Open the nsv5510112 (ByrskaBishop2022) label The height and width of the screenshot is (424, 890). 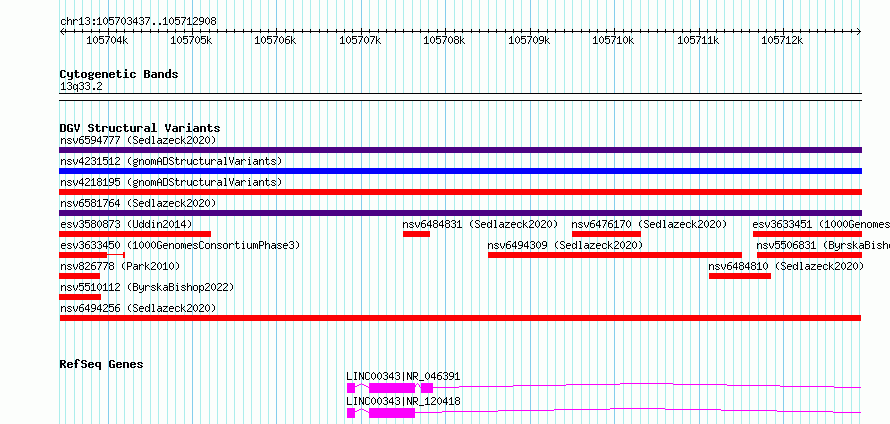point(147,287)
